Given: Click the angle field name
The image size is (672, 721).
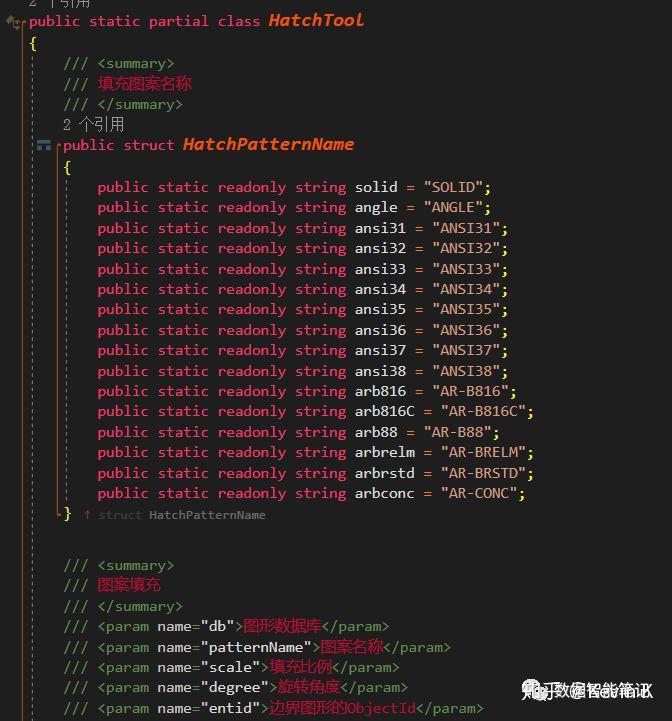Looking at the screenshot, I should tap(376, 208).
